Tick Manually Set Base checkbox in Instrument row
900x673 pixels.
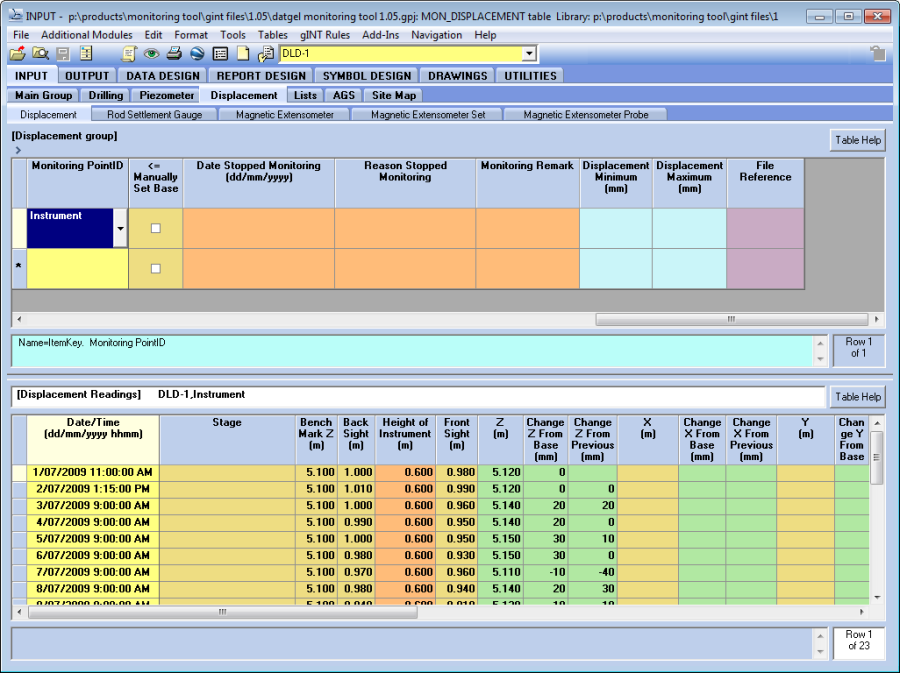point(155,228)
